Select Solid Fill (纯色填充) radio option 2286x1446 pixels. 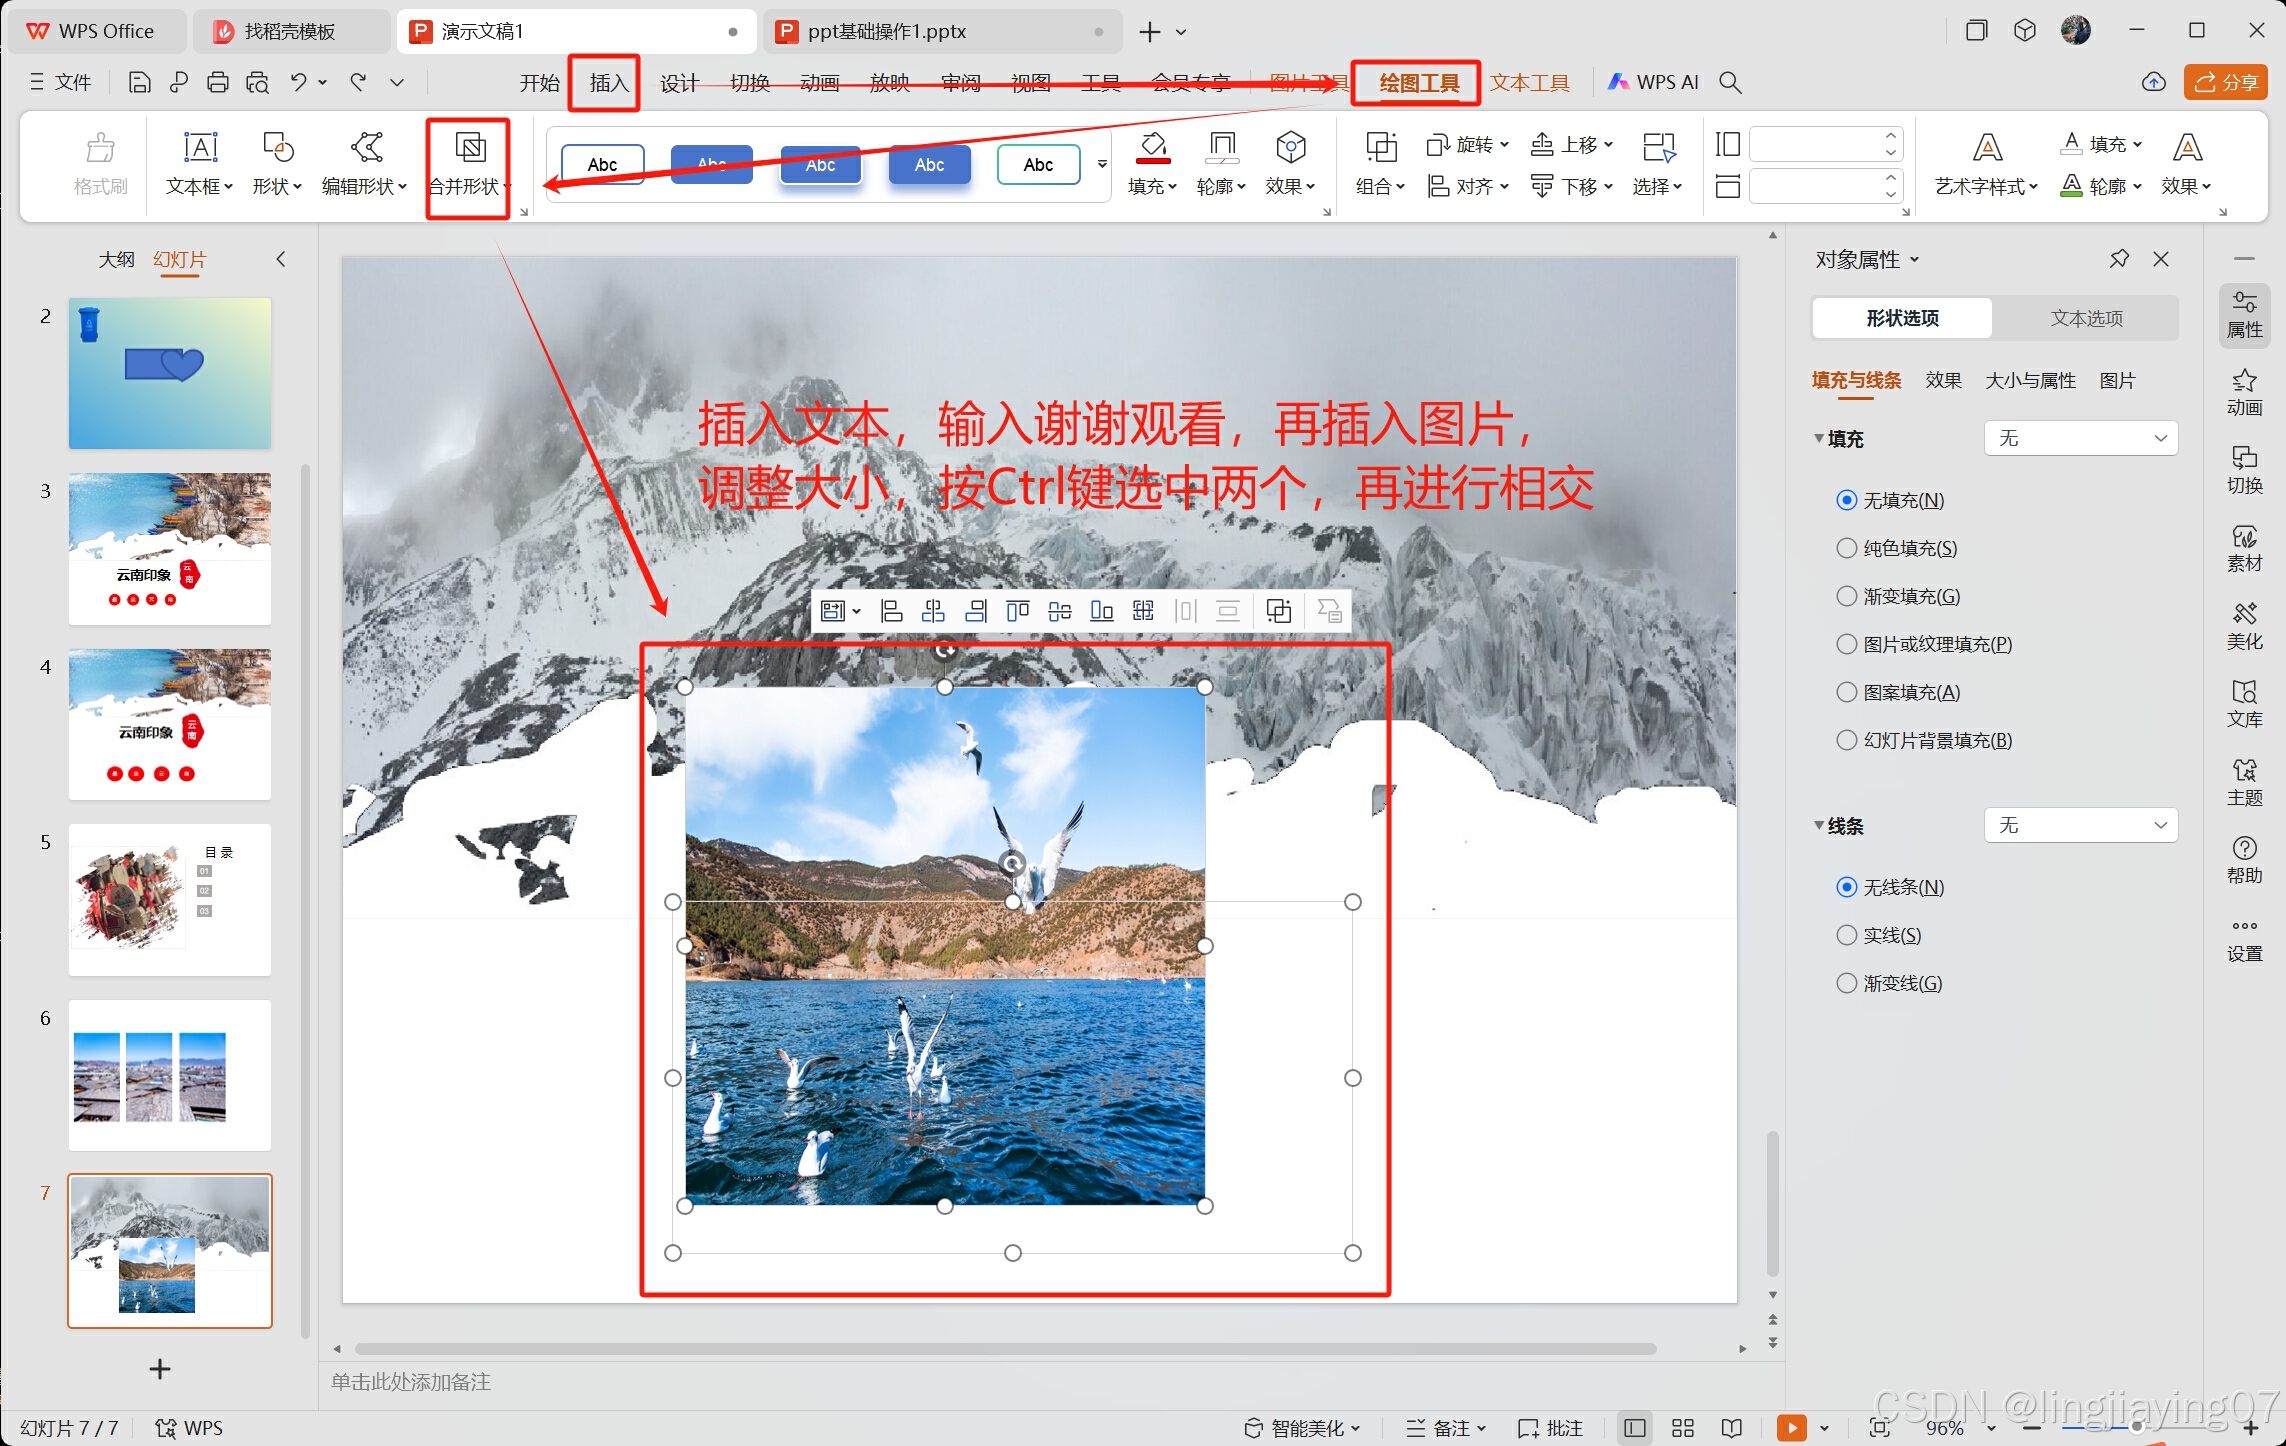click(1846, 548)
